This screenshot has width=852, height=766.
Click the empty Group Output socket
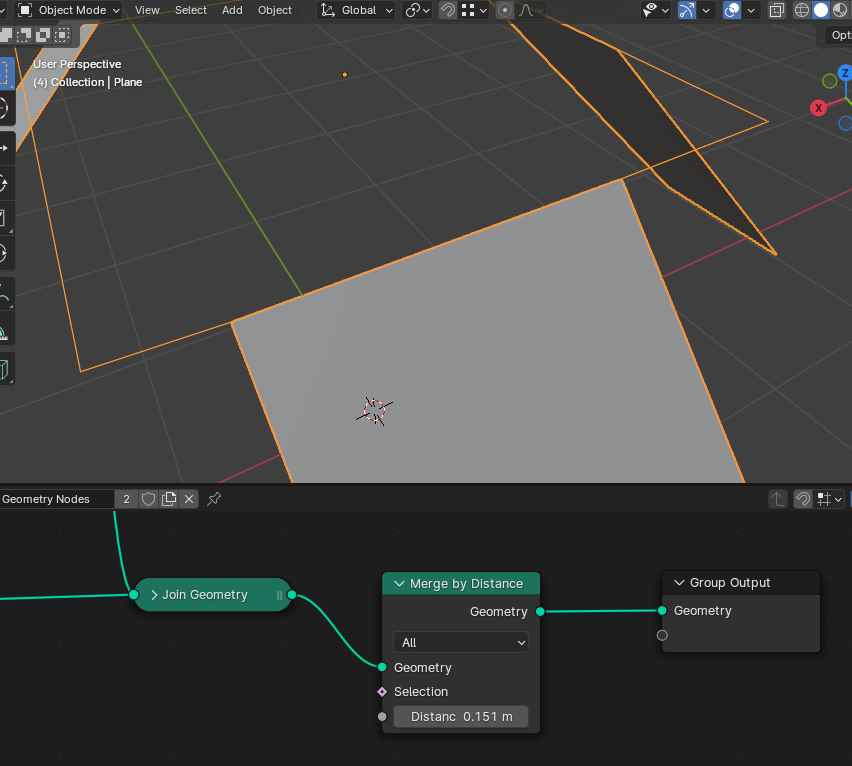(662, 635)
